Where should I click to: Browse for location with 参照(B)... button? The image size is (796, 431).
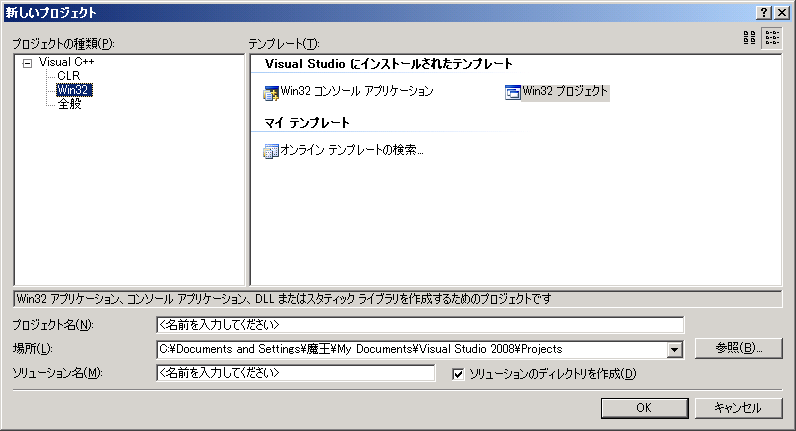[x=738, y=348]
